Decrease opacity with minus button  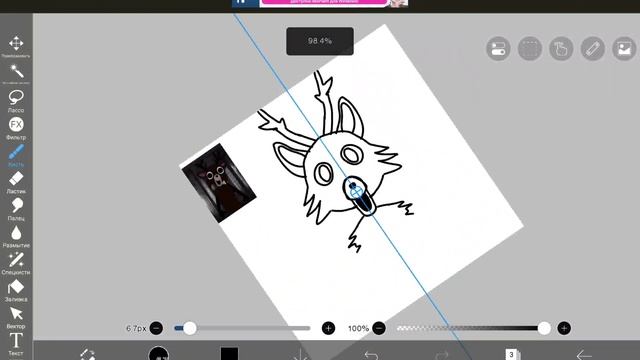(x=379, y=328)
